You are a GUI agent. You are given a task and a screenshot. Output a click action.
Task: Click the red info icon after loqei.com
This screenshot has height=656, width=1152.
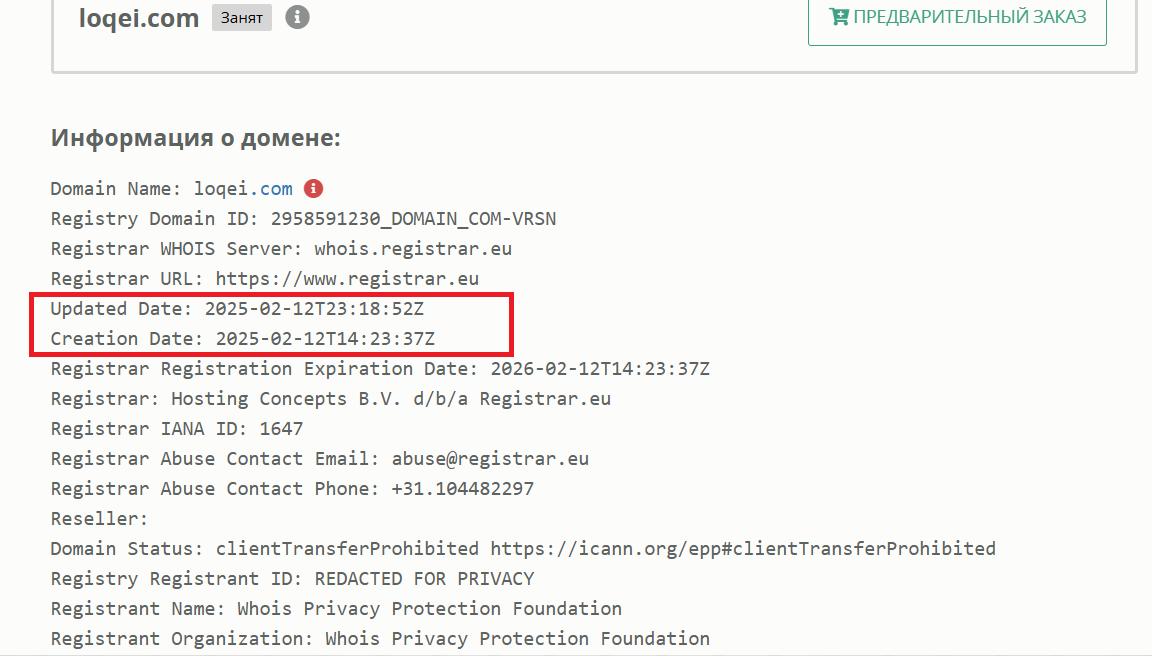coord(314,189)
